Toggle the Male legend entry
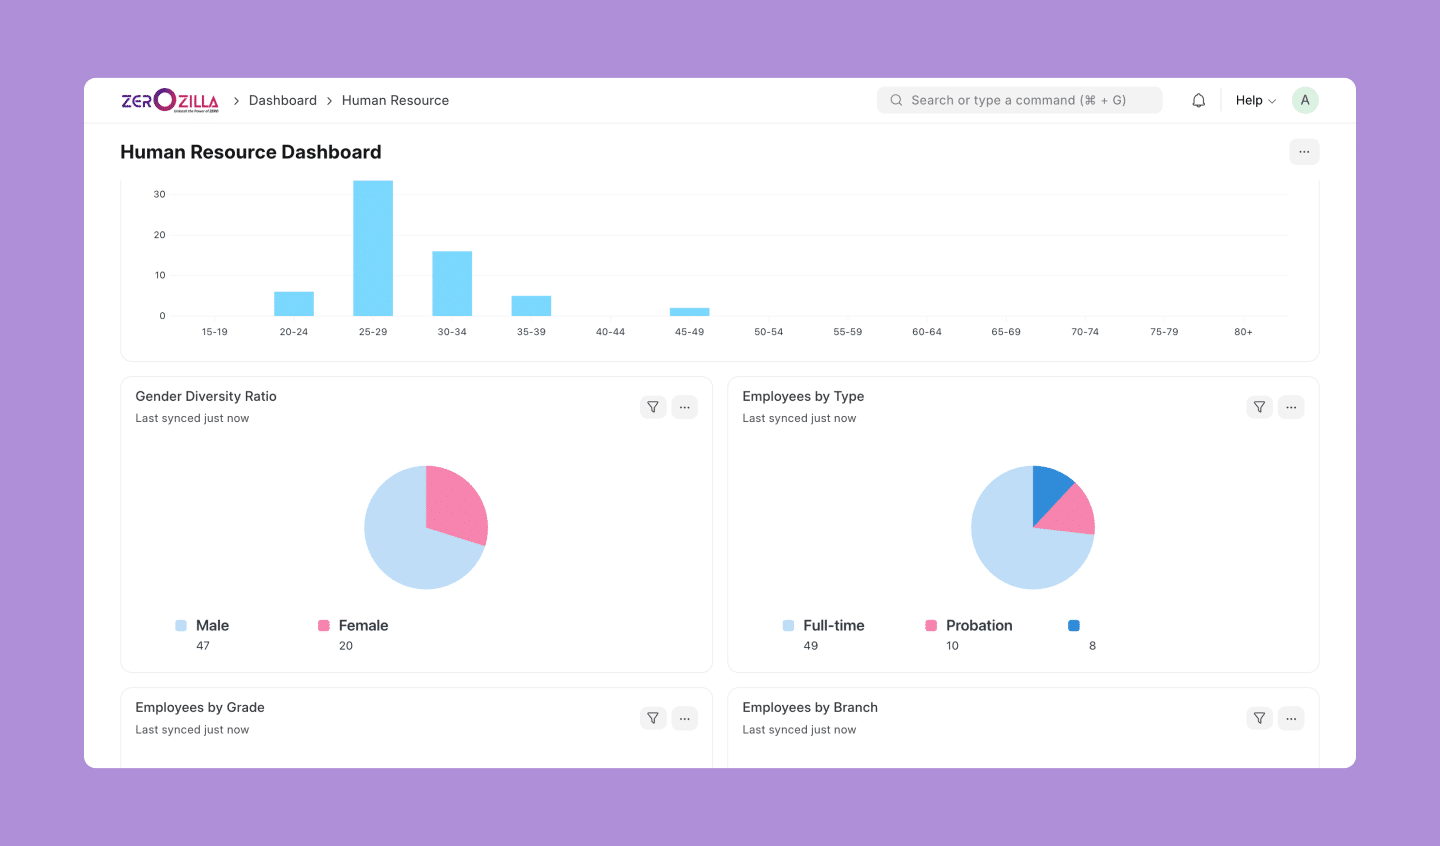The image size is (1440, 846). click(x=212, y=625)
